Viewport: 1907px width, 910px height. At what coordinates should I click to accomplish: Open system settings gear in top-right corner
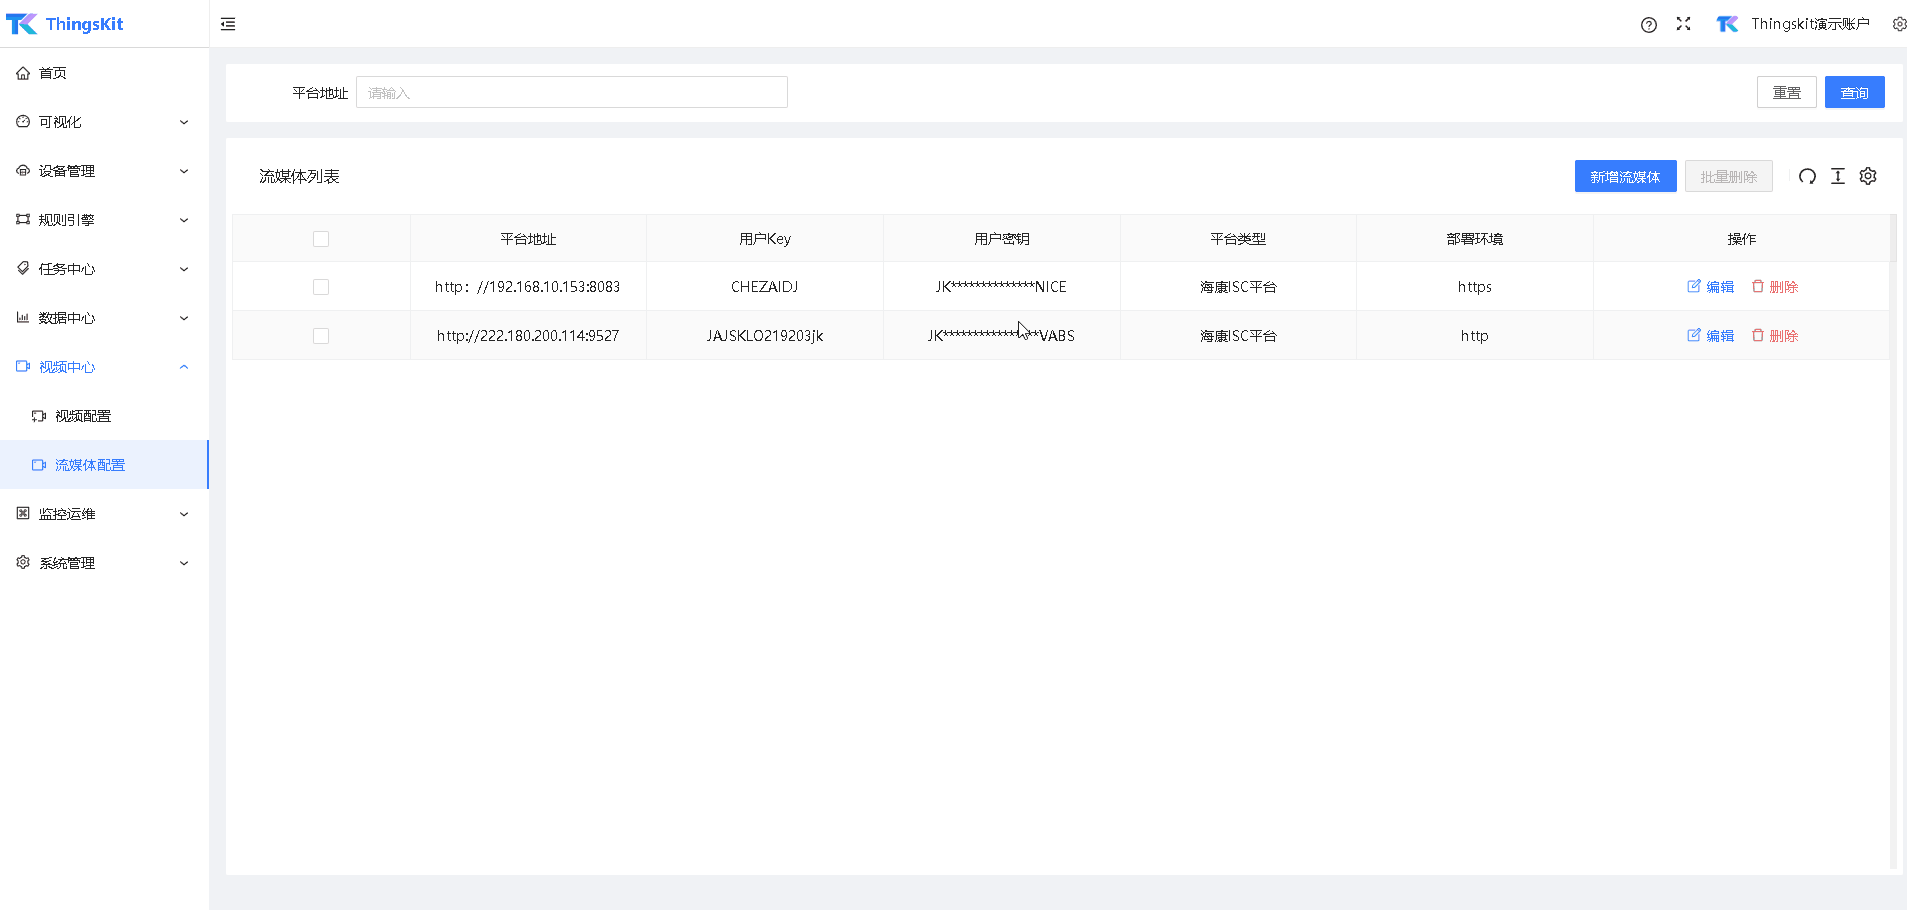(x=1898, y=23)
